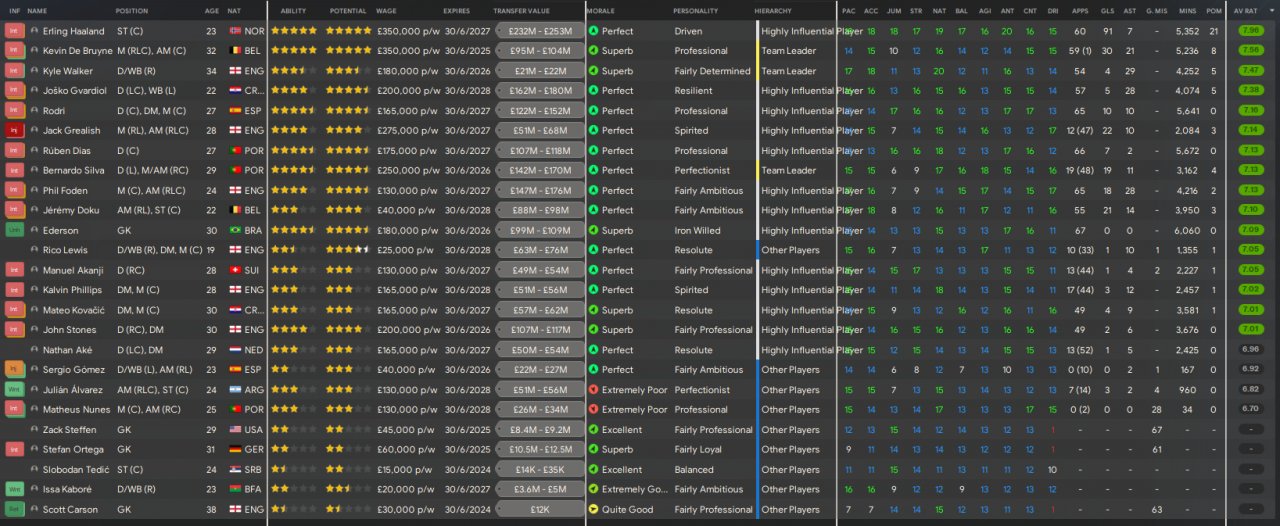Click the USA flag for Zack Steffen
This screenshot has width=1280, height=526.
coord(234,429)
